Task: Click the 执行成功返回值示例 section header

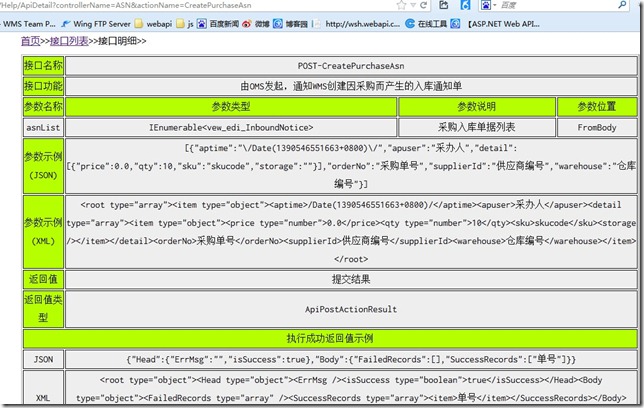Action: pyautogui.click(x=330, y=339)
